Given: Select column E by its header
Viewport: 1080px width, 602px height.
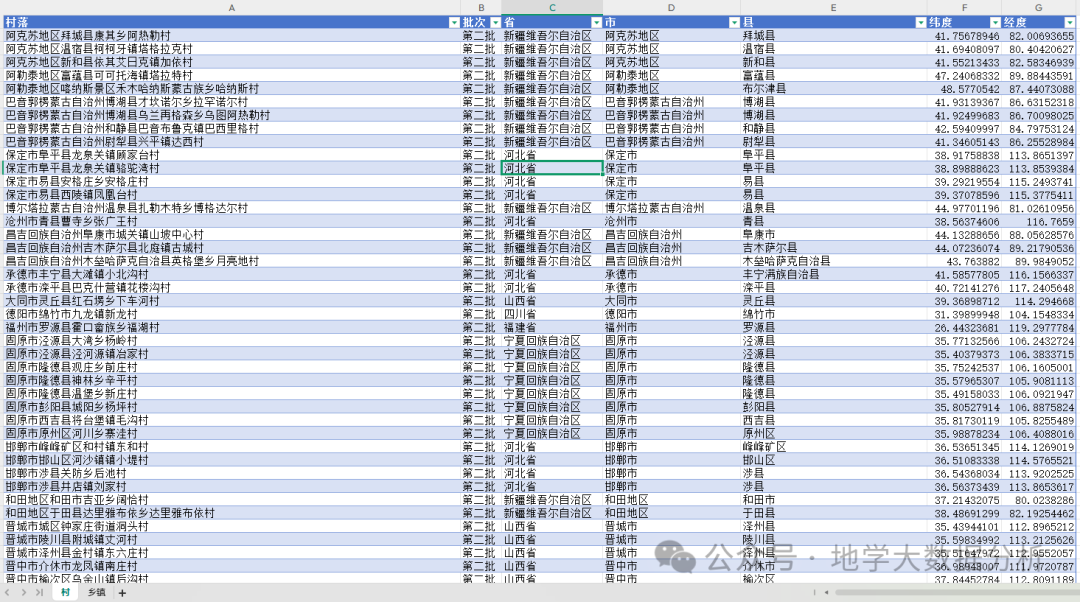Looking at the screenshot, I should (x=833, y=8).
